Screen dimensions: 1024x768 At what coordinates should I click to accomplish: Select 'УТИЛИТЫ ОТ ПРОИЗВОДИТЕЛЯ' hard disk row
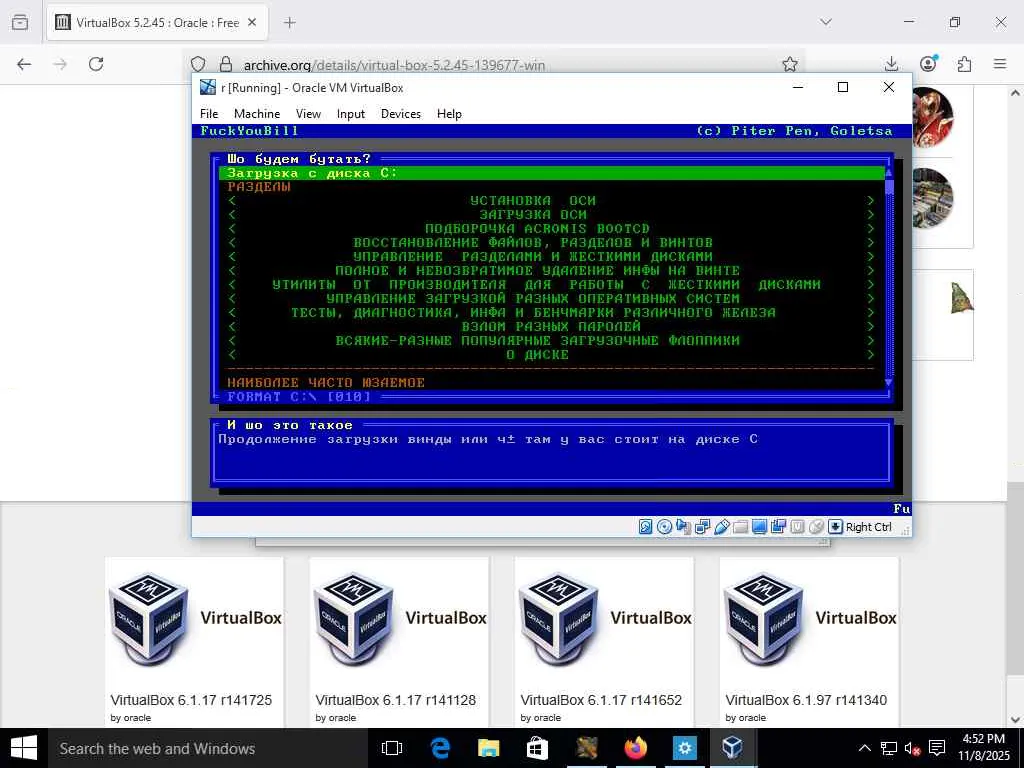coord(552,285)
